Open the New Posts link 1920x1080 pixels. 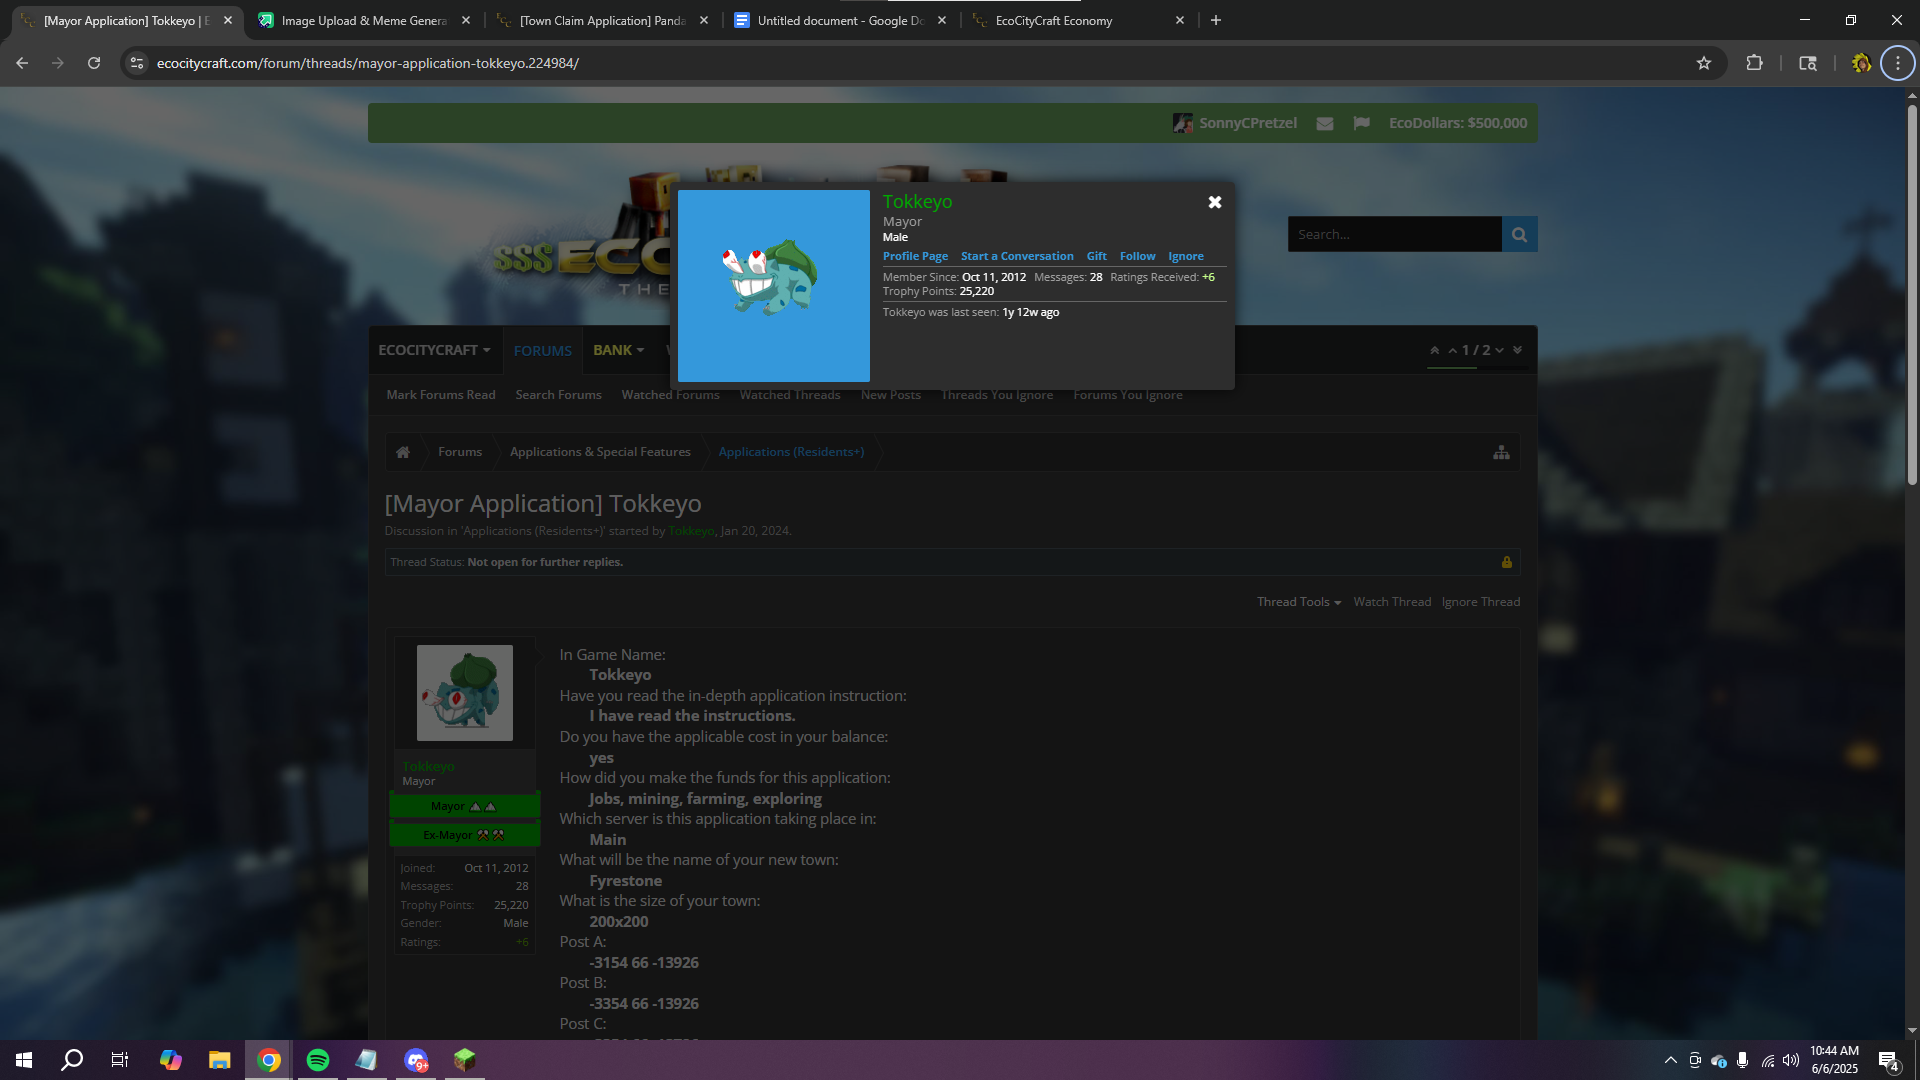(x=891, y=395)
